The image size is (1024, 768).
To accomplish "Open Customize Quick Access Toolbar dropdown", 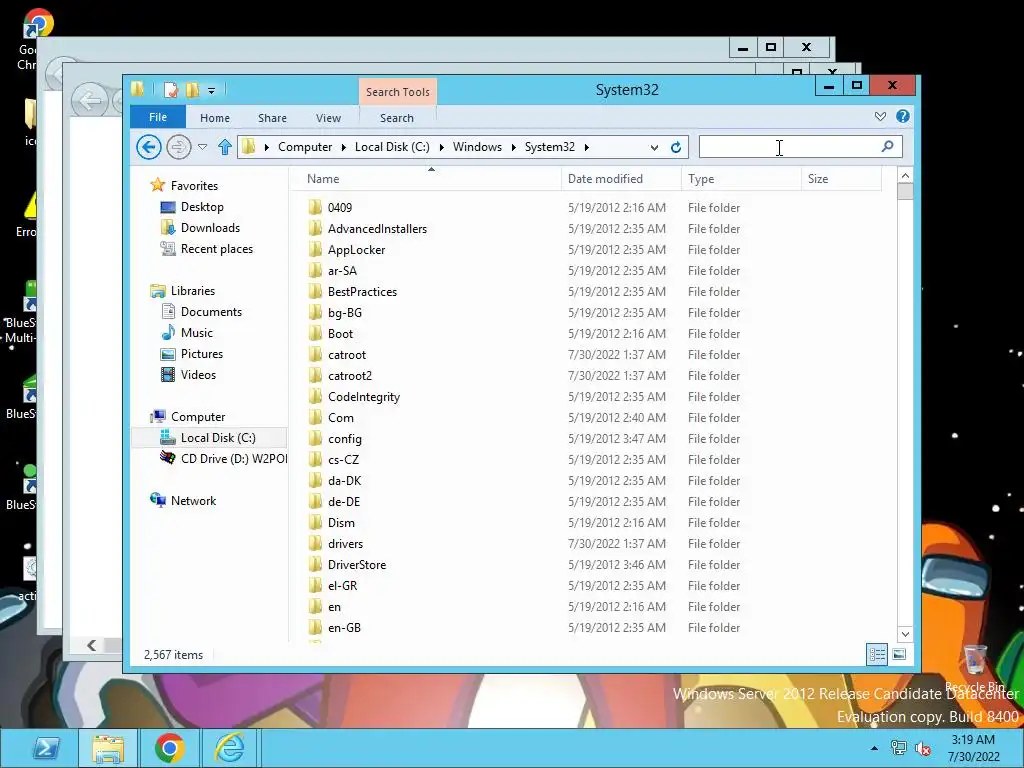I will pyautogui.click(x=212, y=91).
